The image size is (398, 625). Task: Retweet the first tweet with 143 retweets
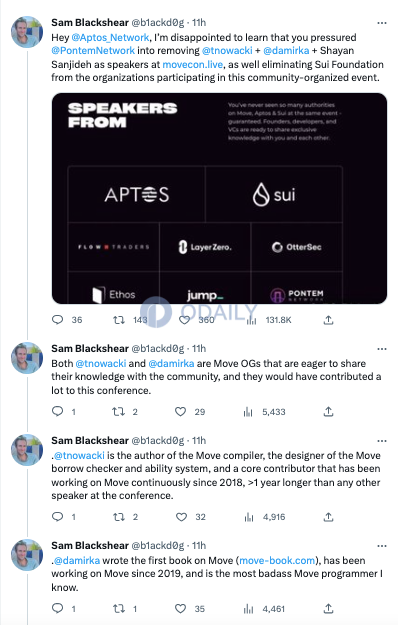(x=119, y=320)
